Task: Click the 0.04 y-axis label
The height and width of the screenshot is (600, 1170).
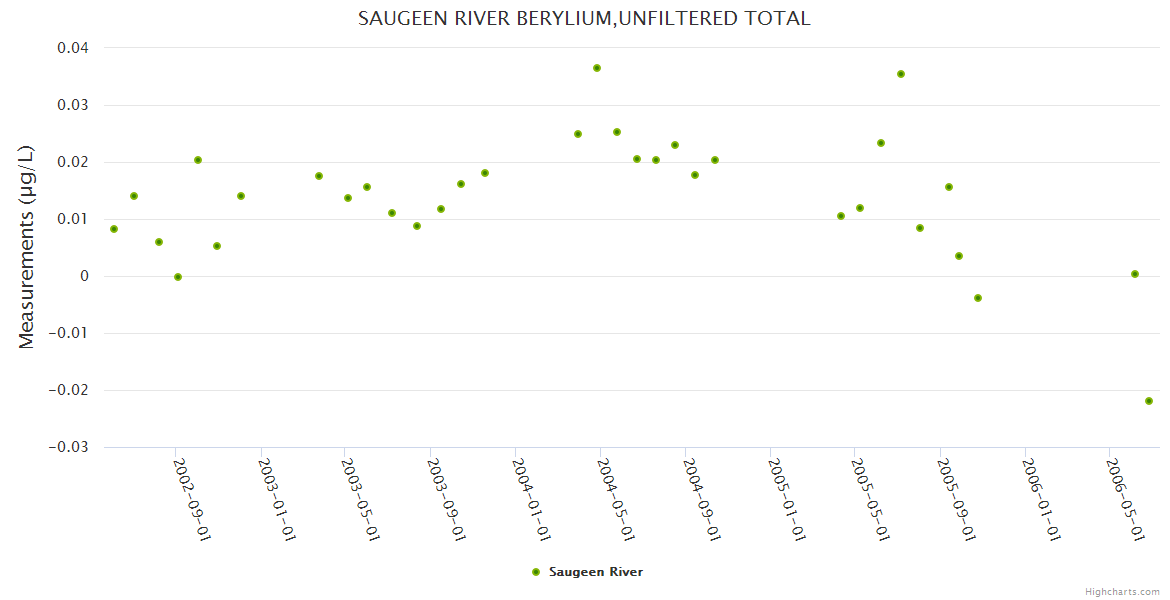Action: point(74,48)
